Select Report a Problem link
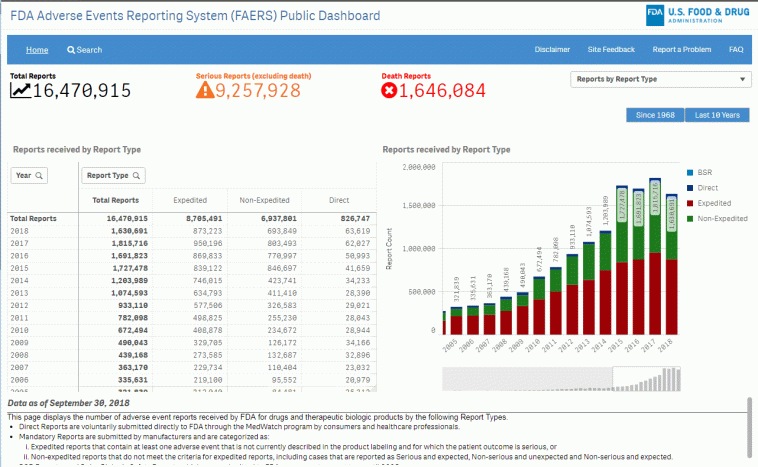 (682, 50)
